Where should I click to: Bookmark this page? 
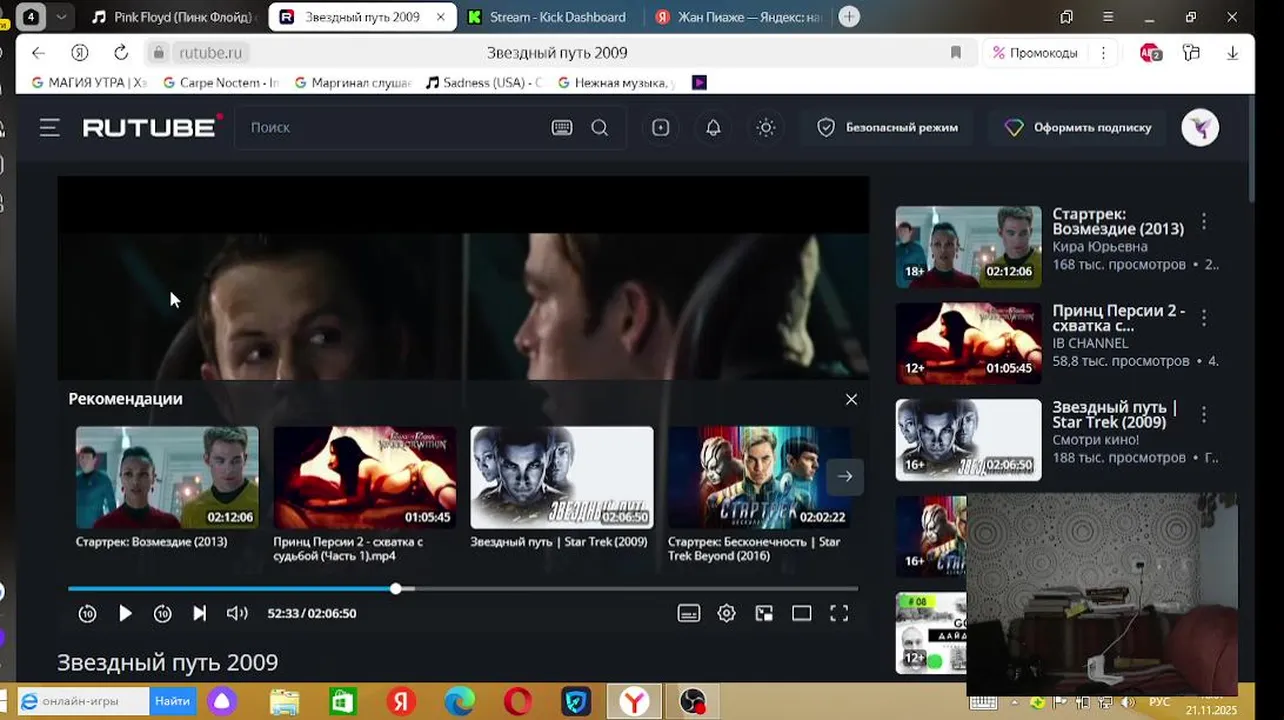pos(955,53)
